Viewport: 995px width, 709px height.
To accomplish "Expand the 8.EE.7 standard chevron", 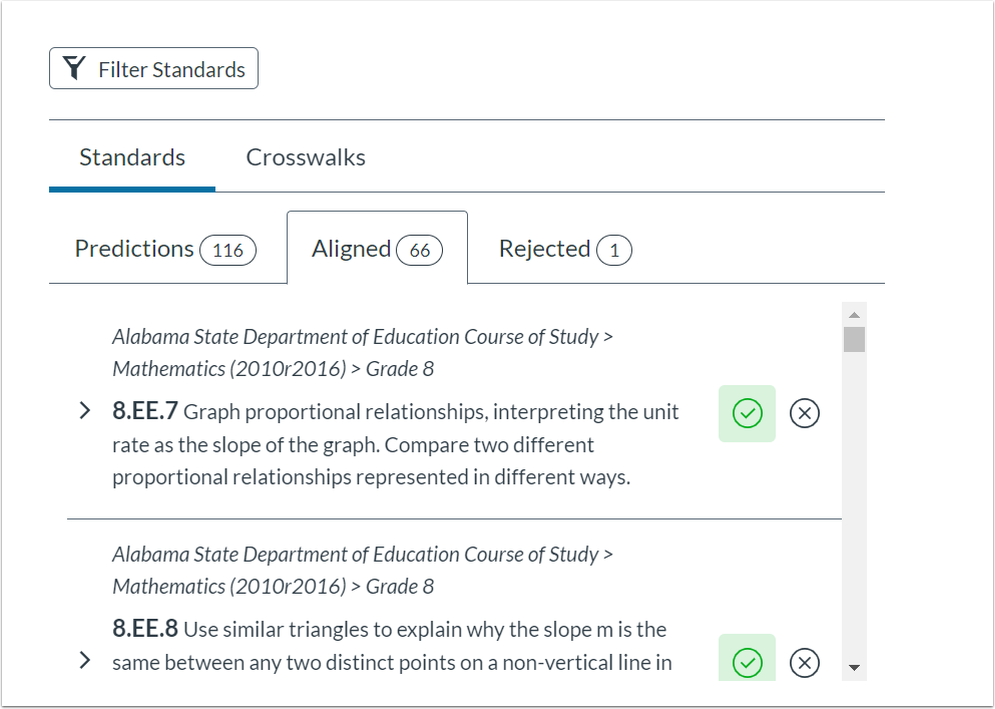I will tap(86, 412).
